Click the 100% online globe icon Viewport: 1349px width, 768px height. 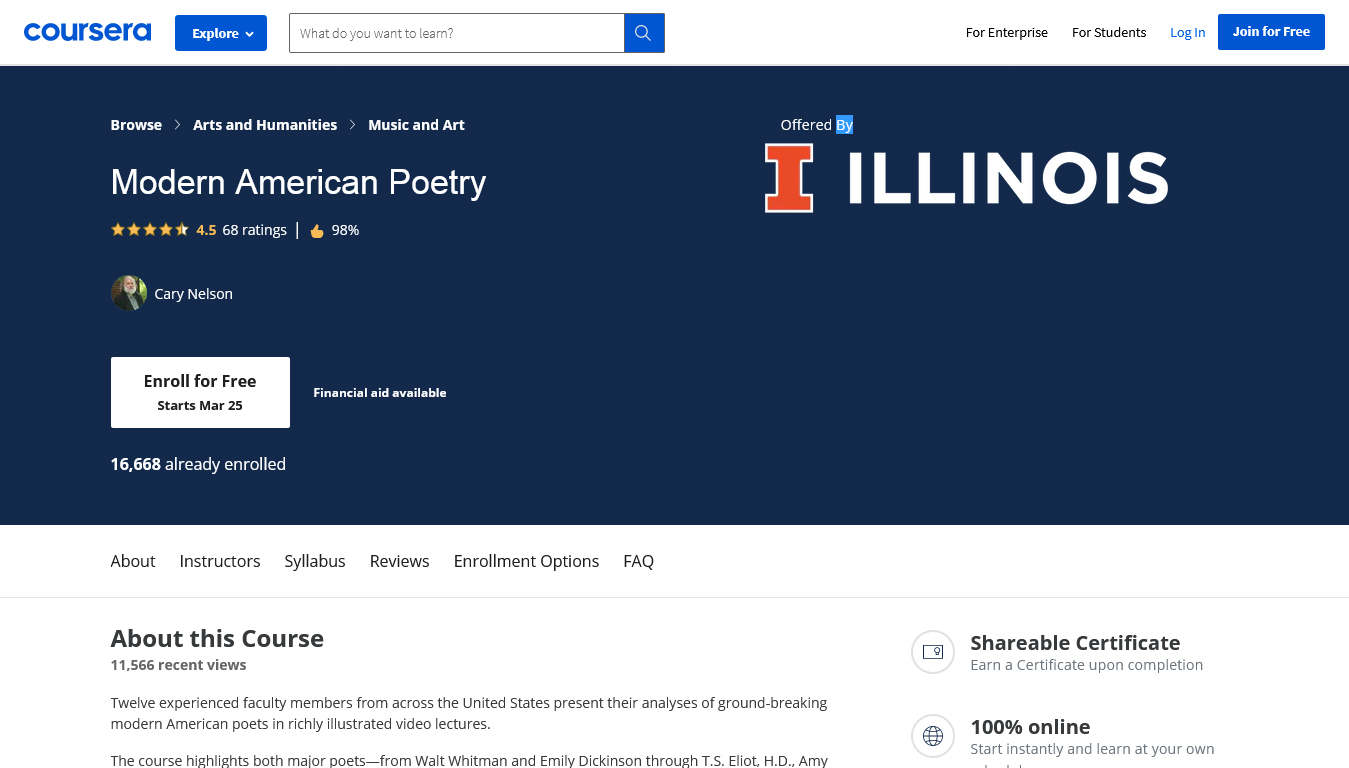933,736
